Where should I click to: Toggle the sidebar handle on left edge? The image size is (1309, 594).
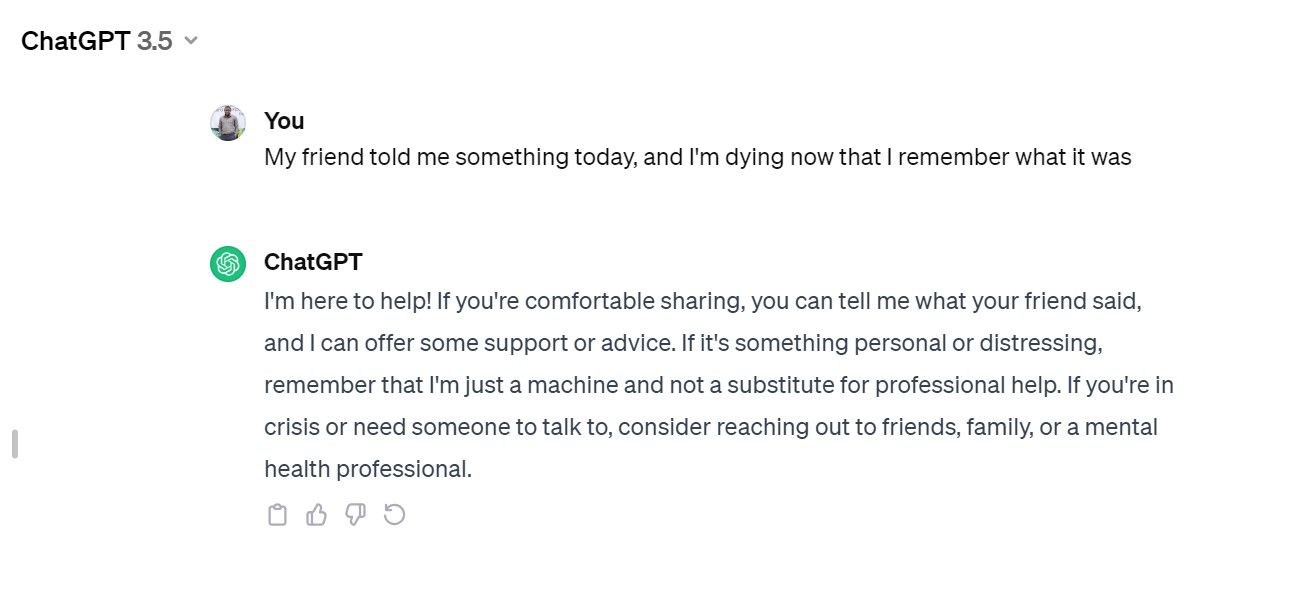click(x=15, y=444)
